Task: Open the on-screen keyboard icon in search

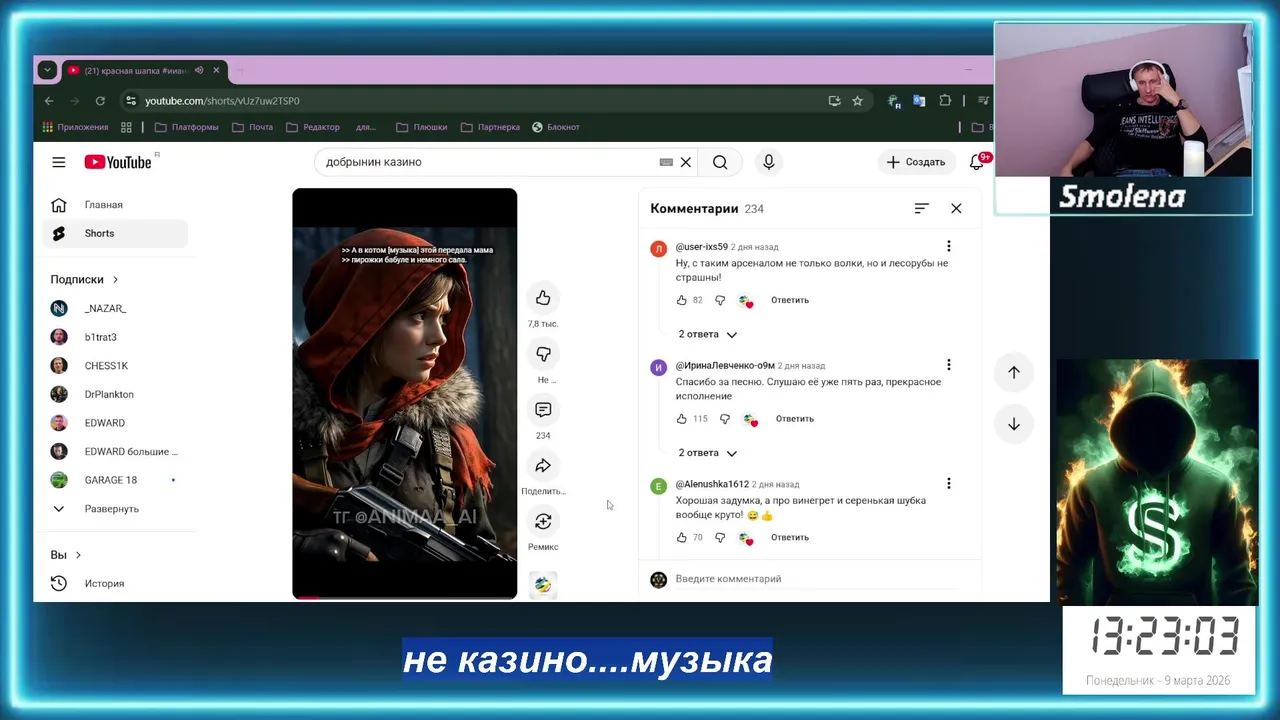Action: click(666, 162)
